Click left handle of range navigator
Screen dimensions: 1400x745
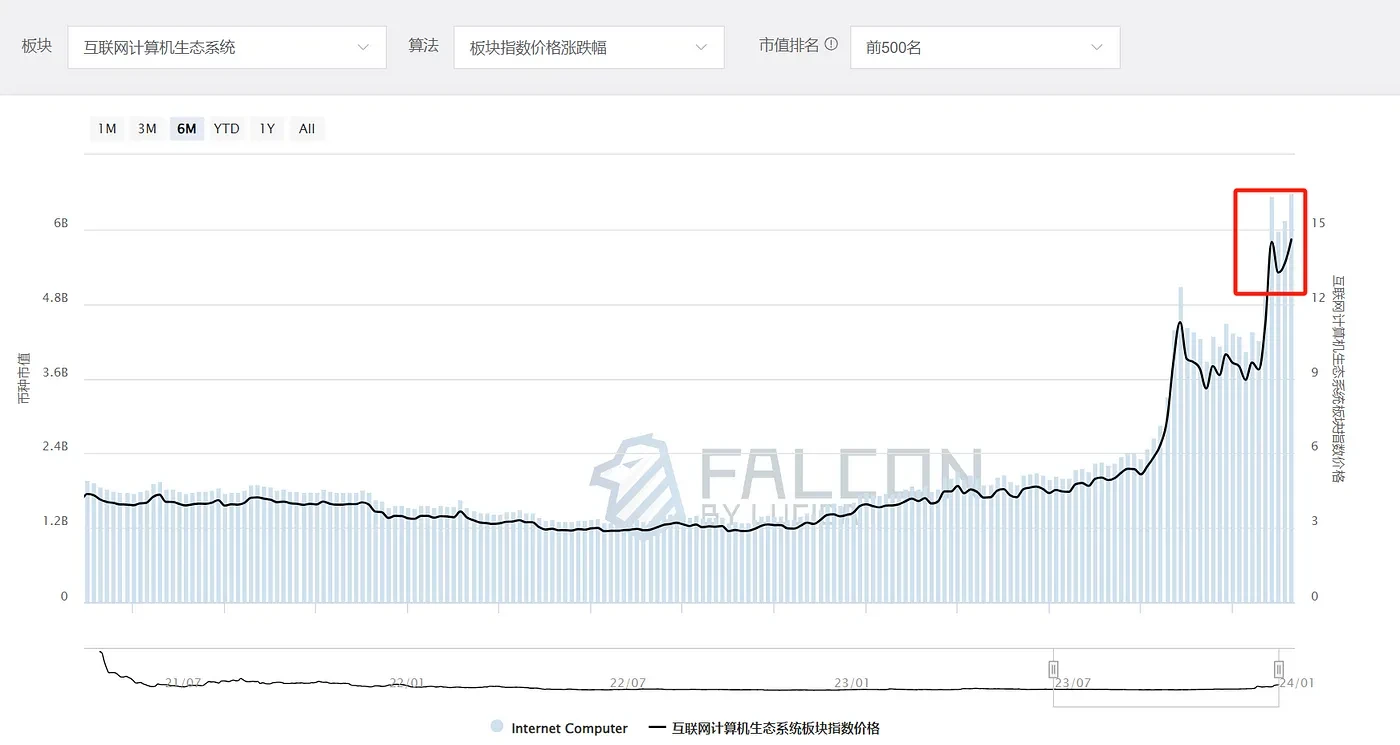(1053, 669)
